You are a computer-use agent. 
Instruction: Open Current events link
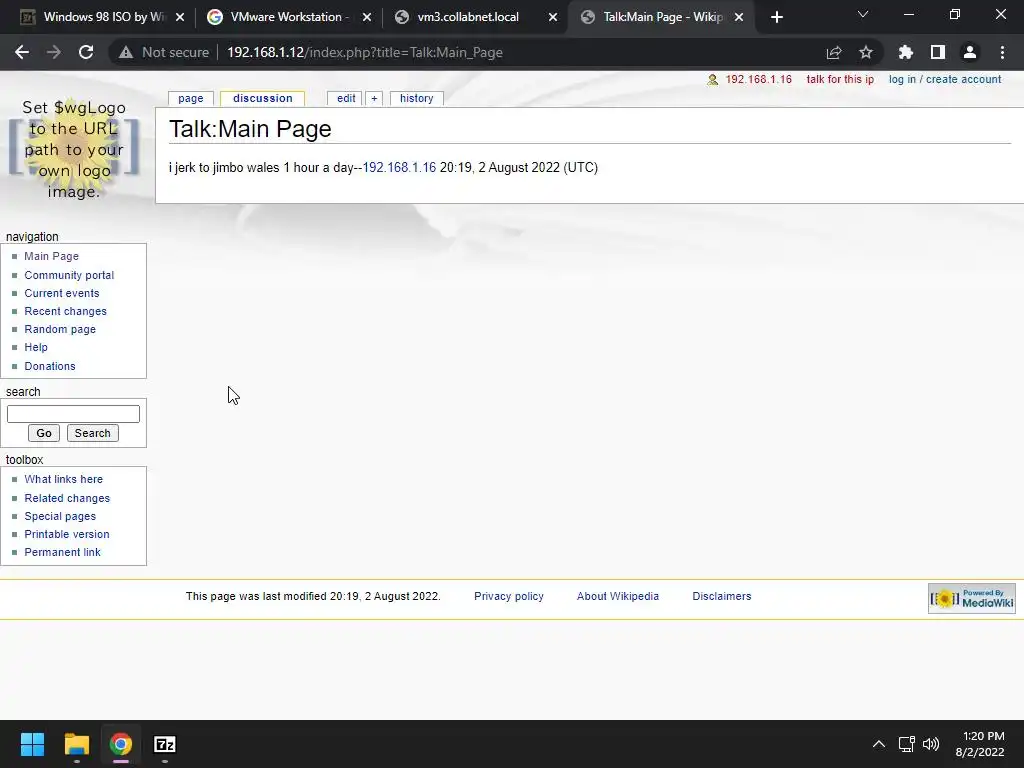pyautogui.click(x=62, y=293)
